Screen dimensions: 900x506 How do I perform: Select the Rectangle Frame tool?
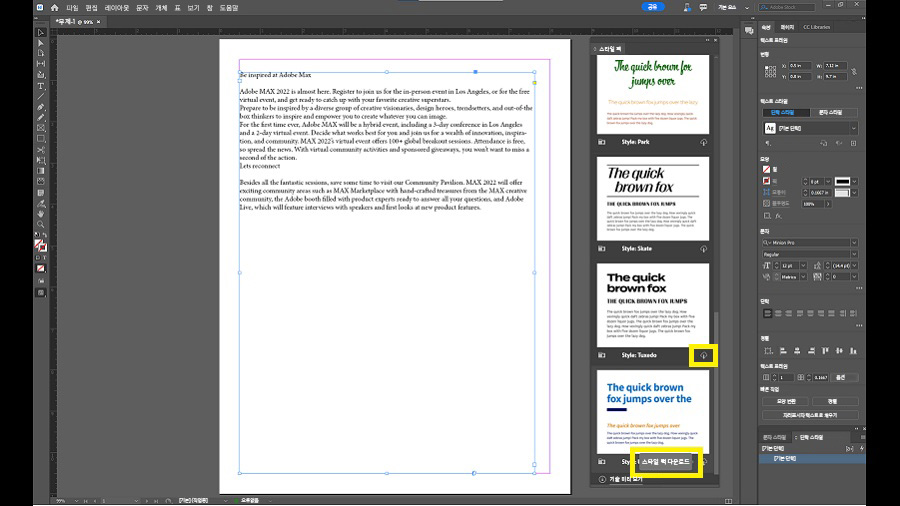[x=41, y=128]
